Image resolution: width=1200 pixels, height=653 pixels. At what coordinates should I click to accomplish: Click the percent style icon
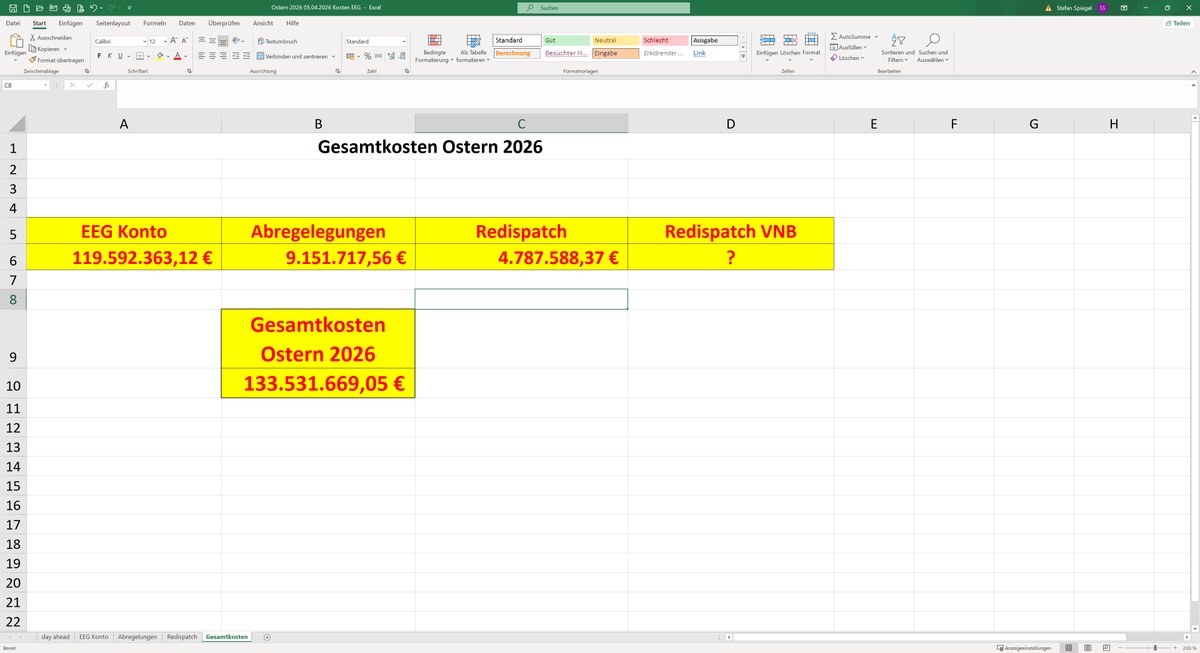pos(367,56)
